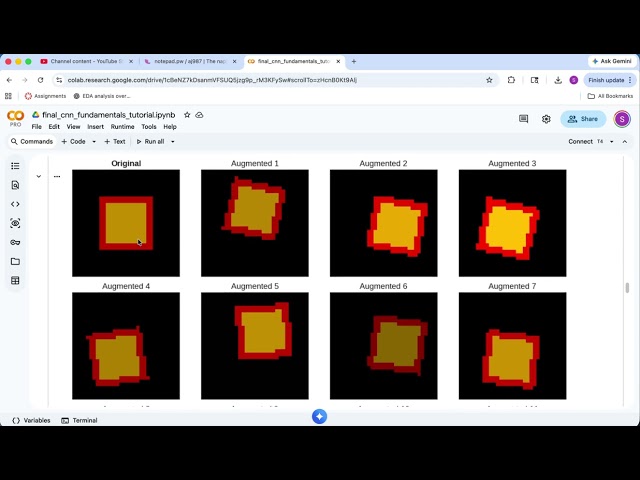Viewport: 640px width, 480px height.
Task: Star the notebook next to its title
Action: [187, 115]
